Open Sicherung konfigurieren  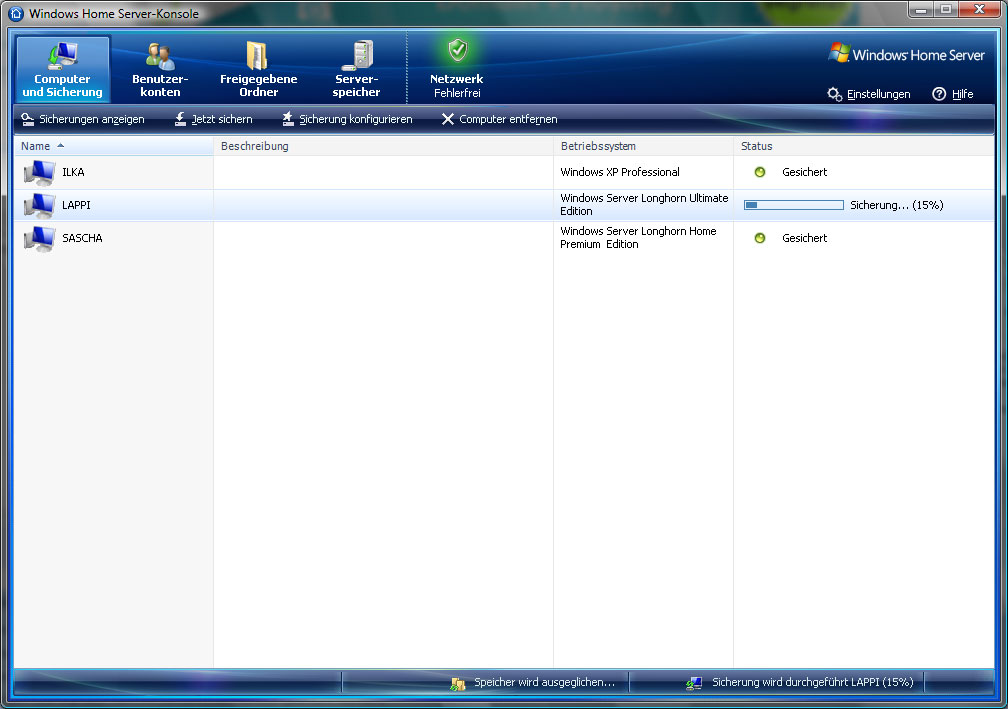[x=347, y=119]
